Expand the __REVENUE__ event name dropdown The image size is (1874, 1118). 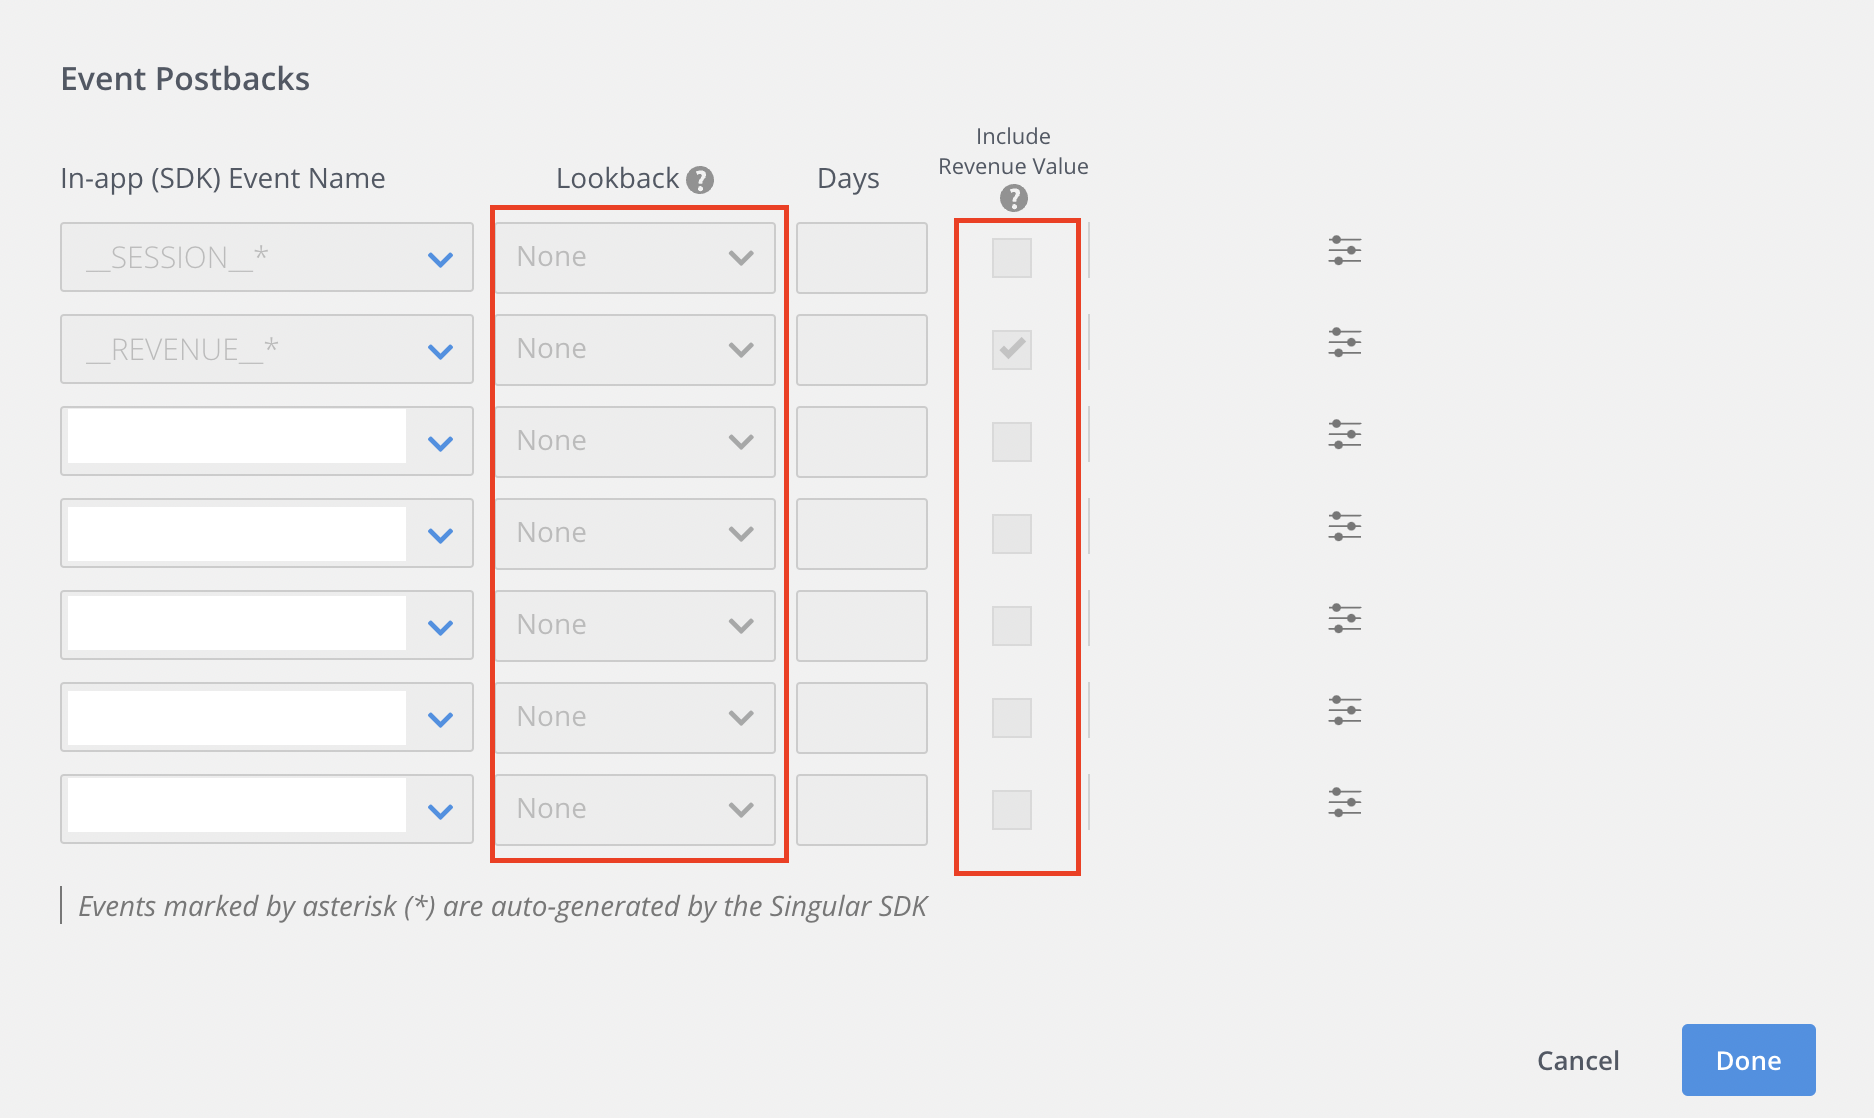(440, 351)
